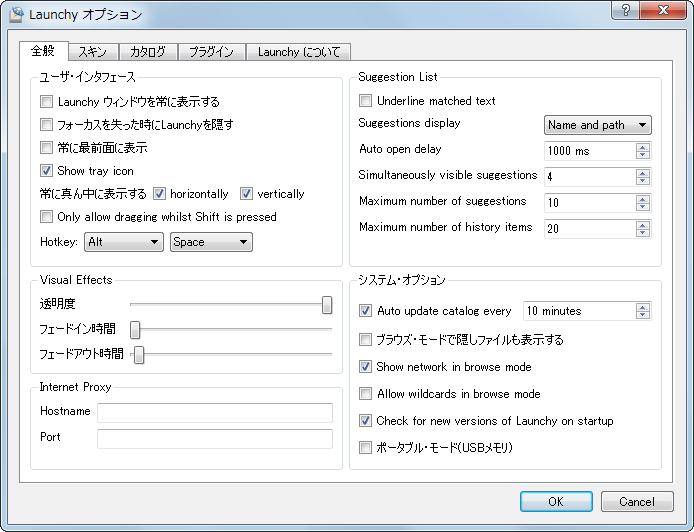The width and height of the screenshot is (694, 532).
Task: Enable Allow wildcards in browse mode
Action: coord(365,394)
